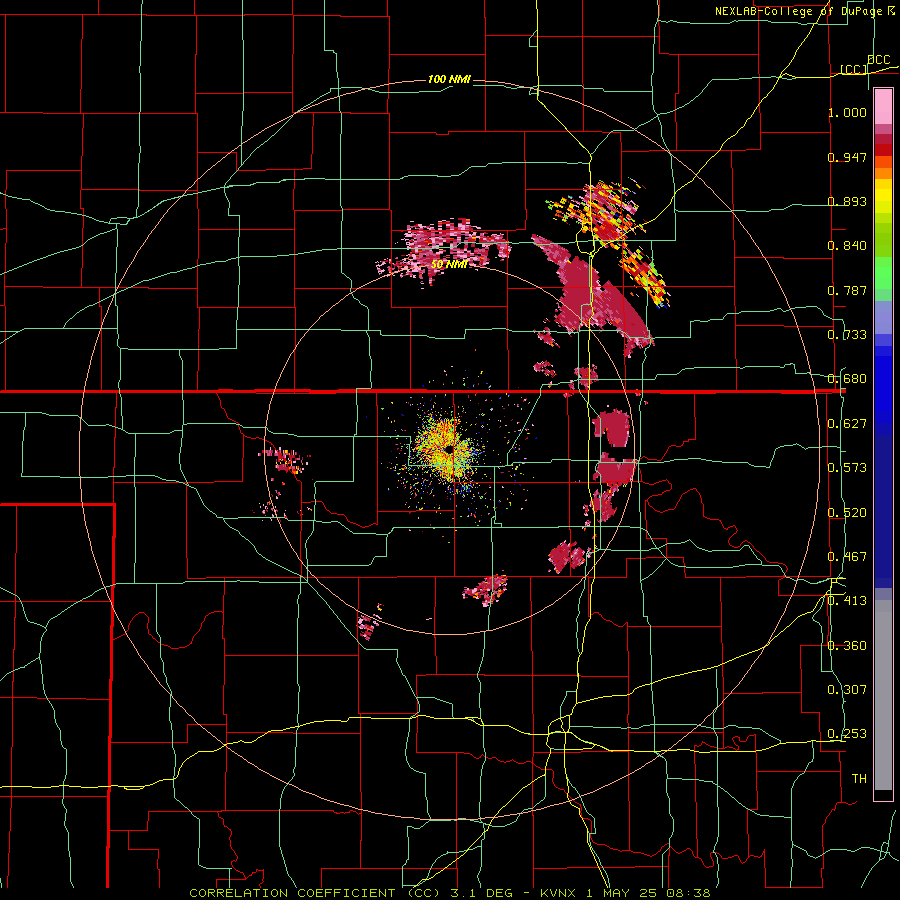Pick the light pink segment of color bar

point(883,107)
